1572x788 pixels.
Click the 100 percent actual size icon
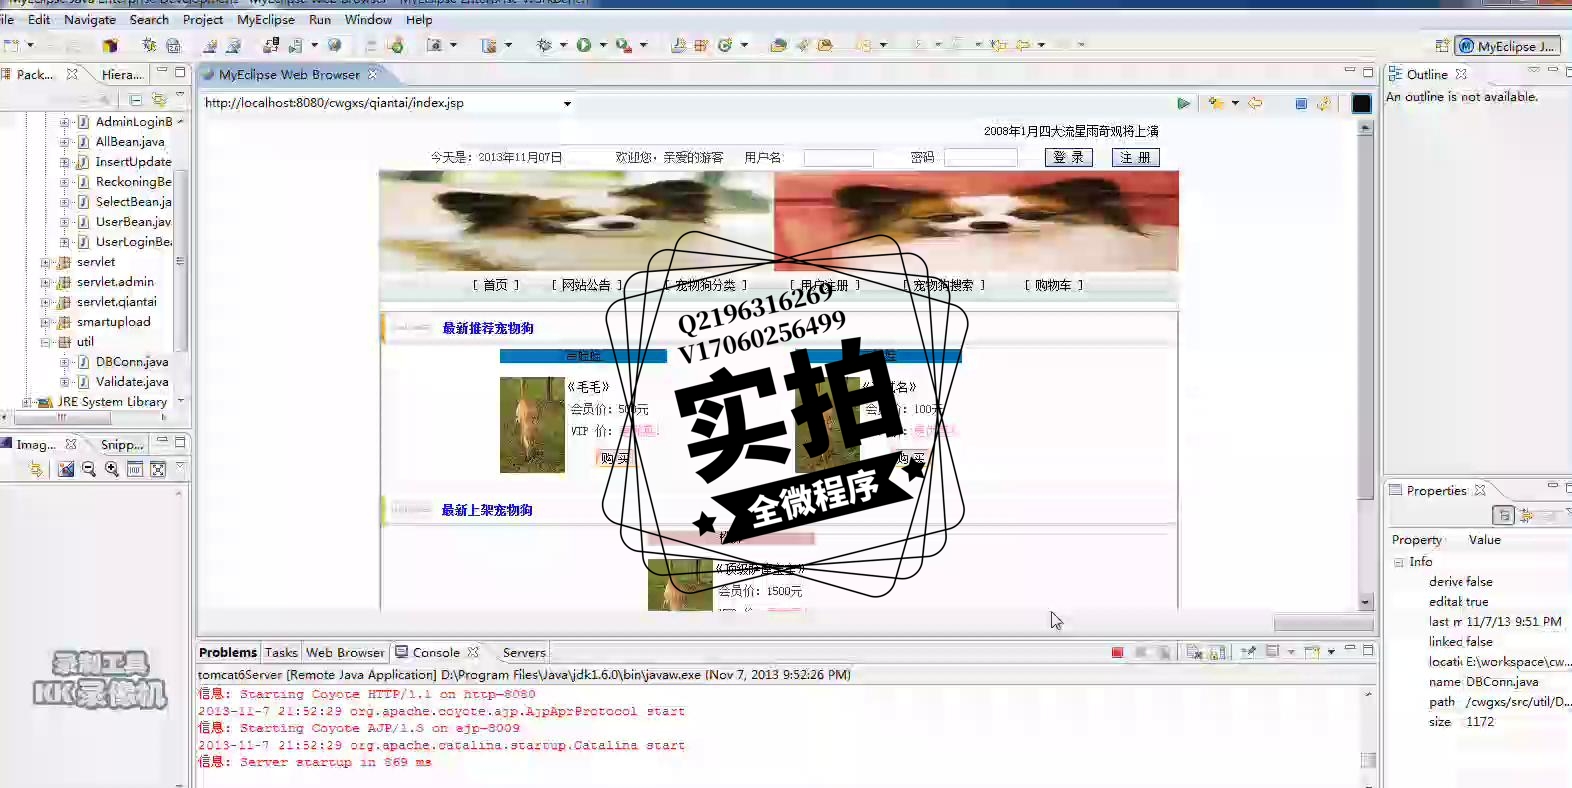point(135,469)
